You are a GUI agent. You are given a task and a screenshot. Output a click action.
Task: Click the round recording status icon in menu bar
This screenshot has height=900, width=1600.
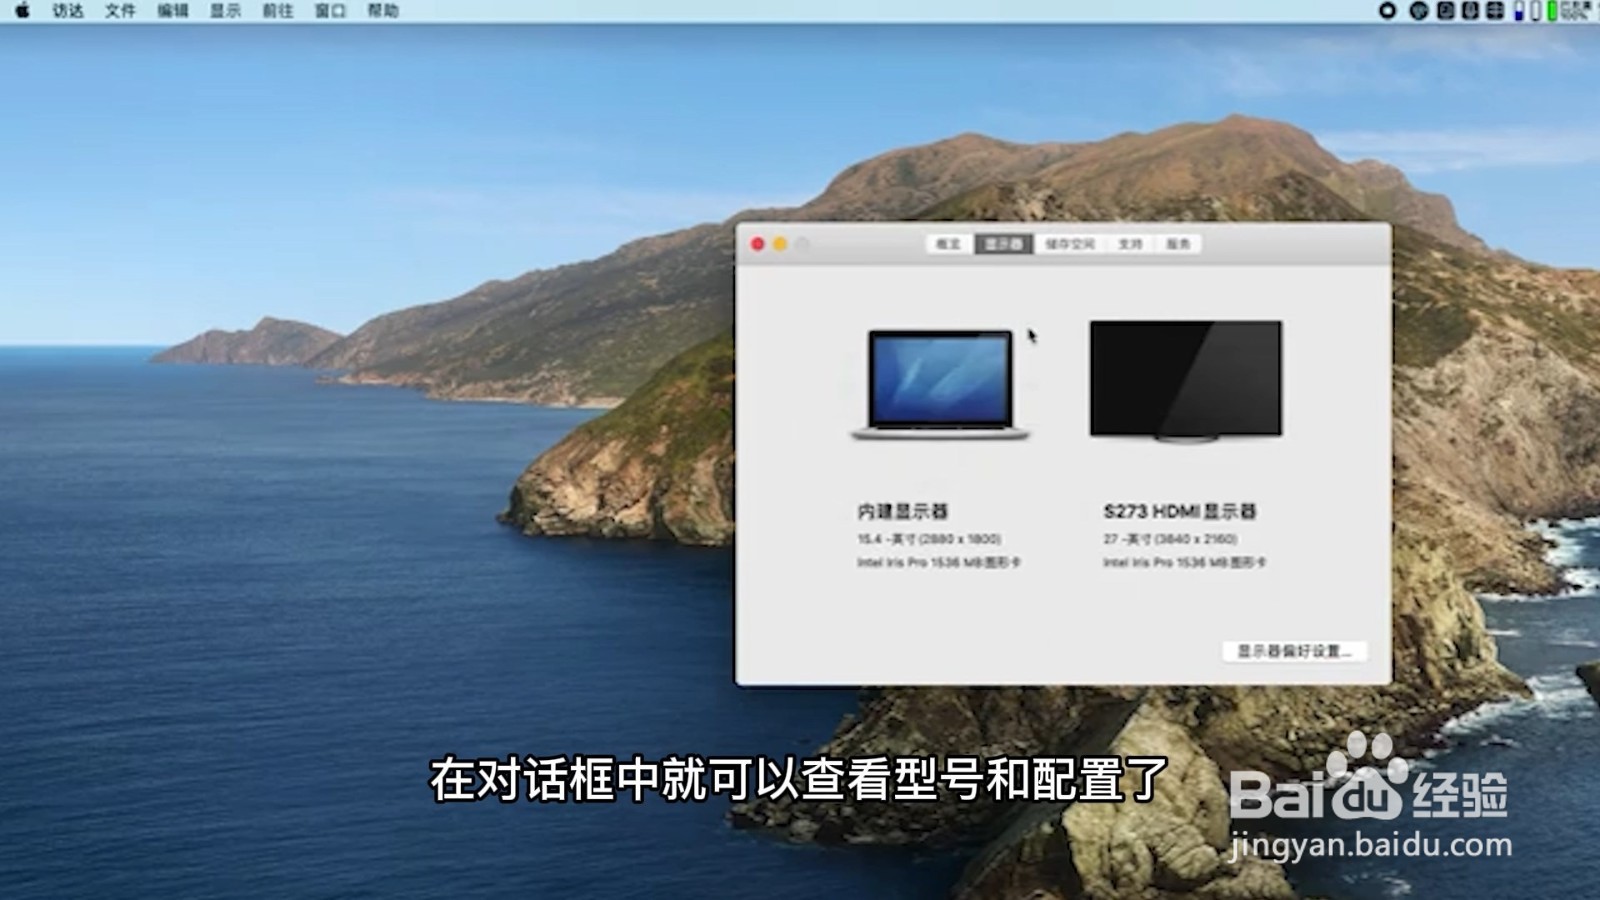click(x=1387, y=12)
